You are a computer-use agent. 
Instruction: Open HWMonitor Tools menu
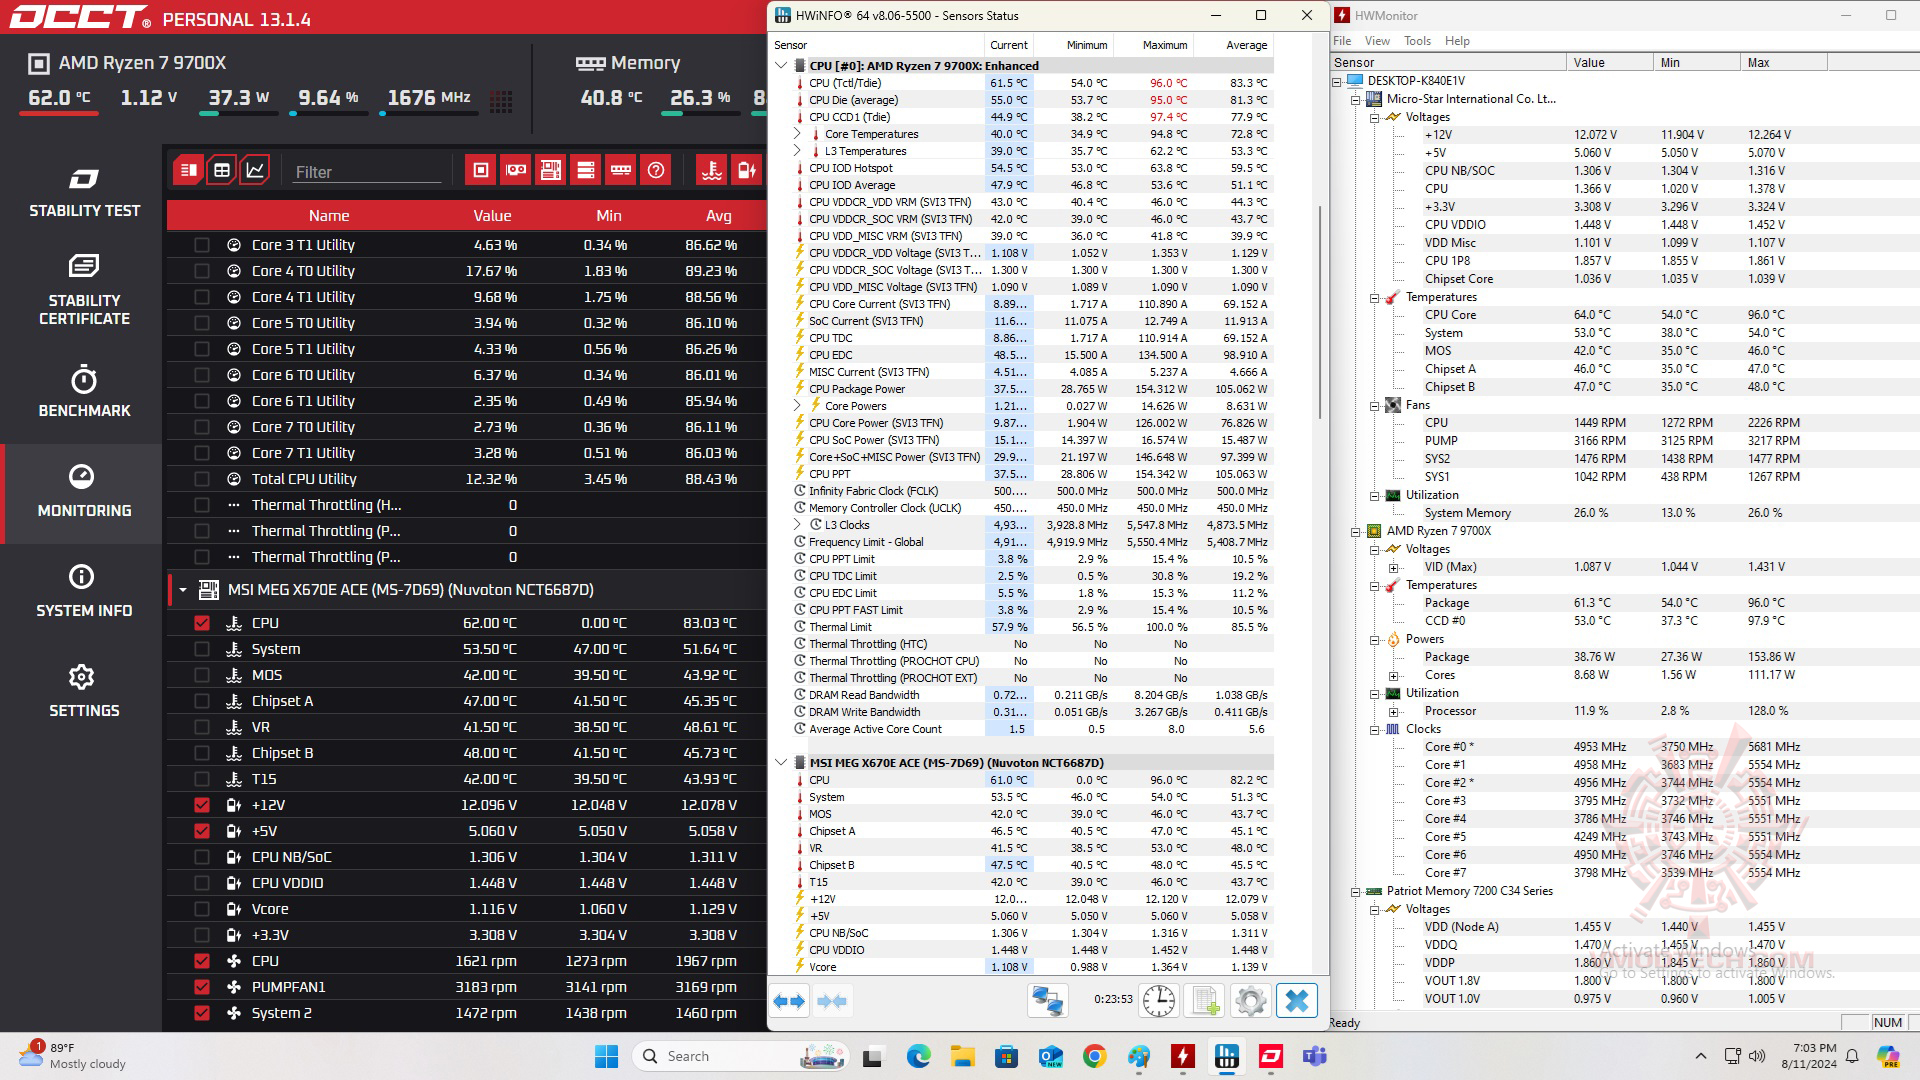(1417, 41)
